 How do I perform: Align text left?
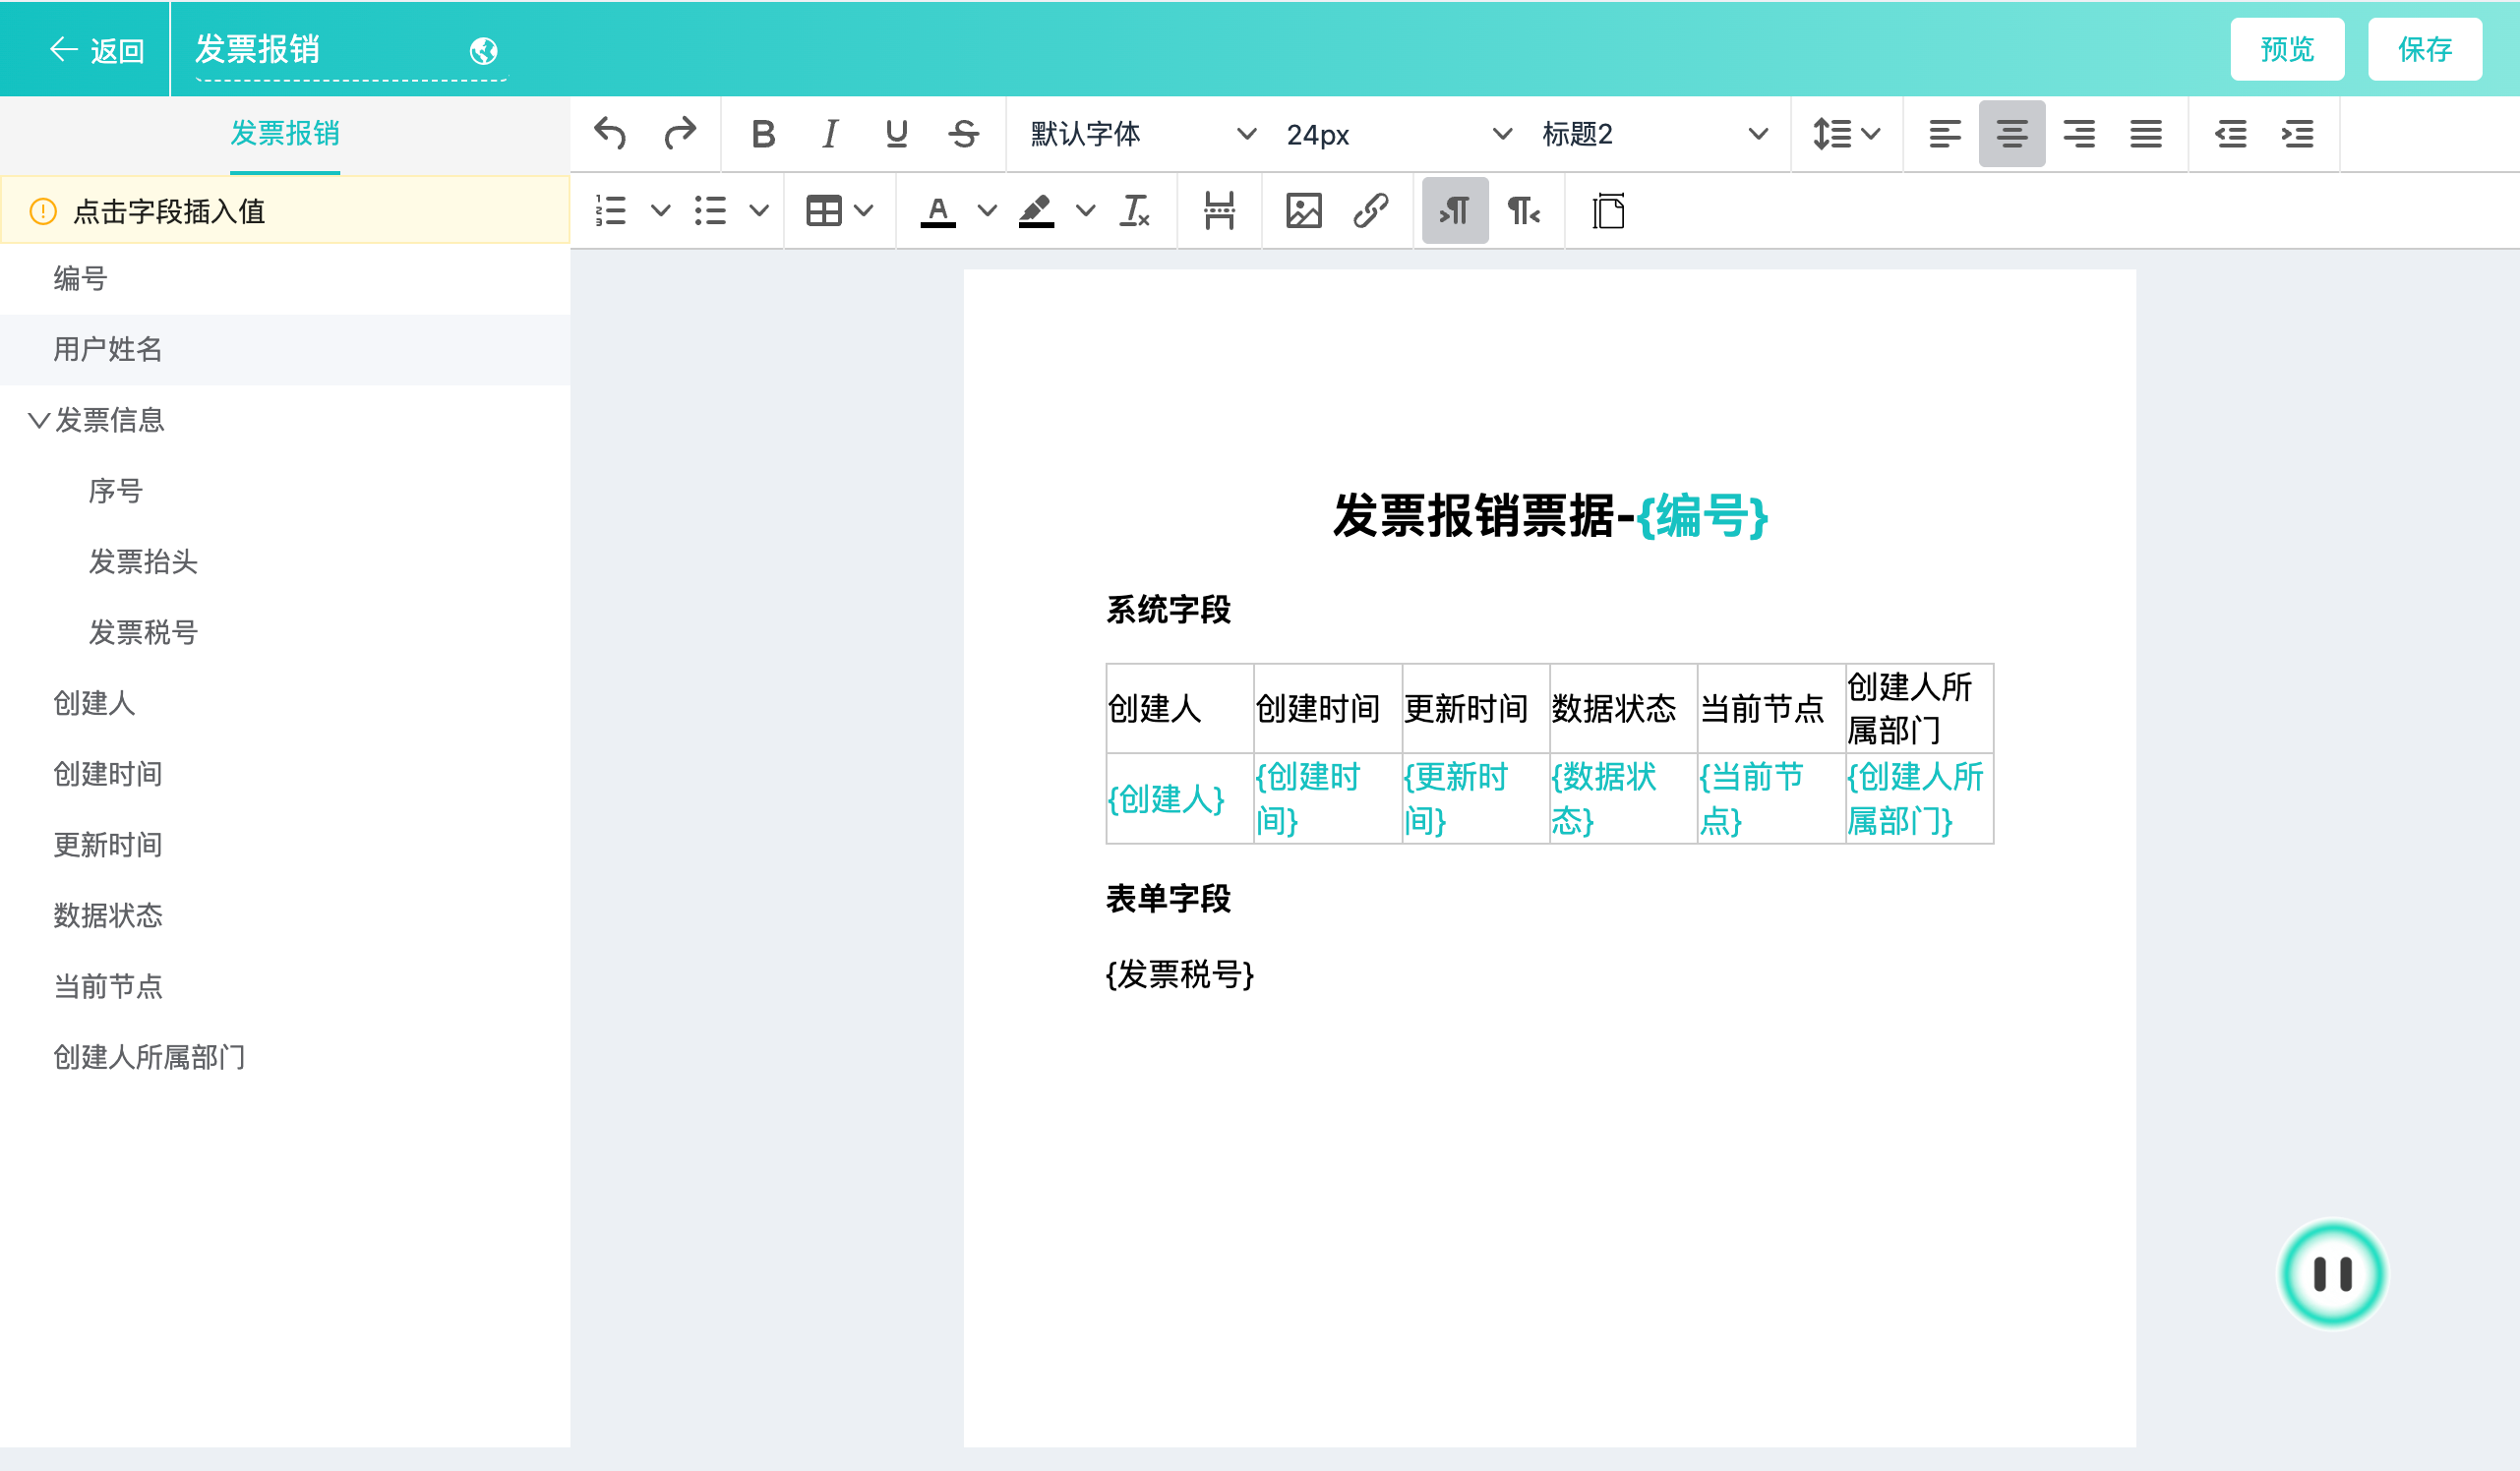1944,133
